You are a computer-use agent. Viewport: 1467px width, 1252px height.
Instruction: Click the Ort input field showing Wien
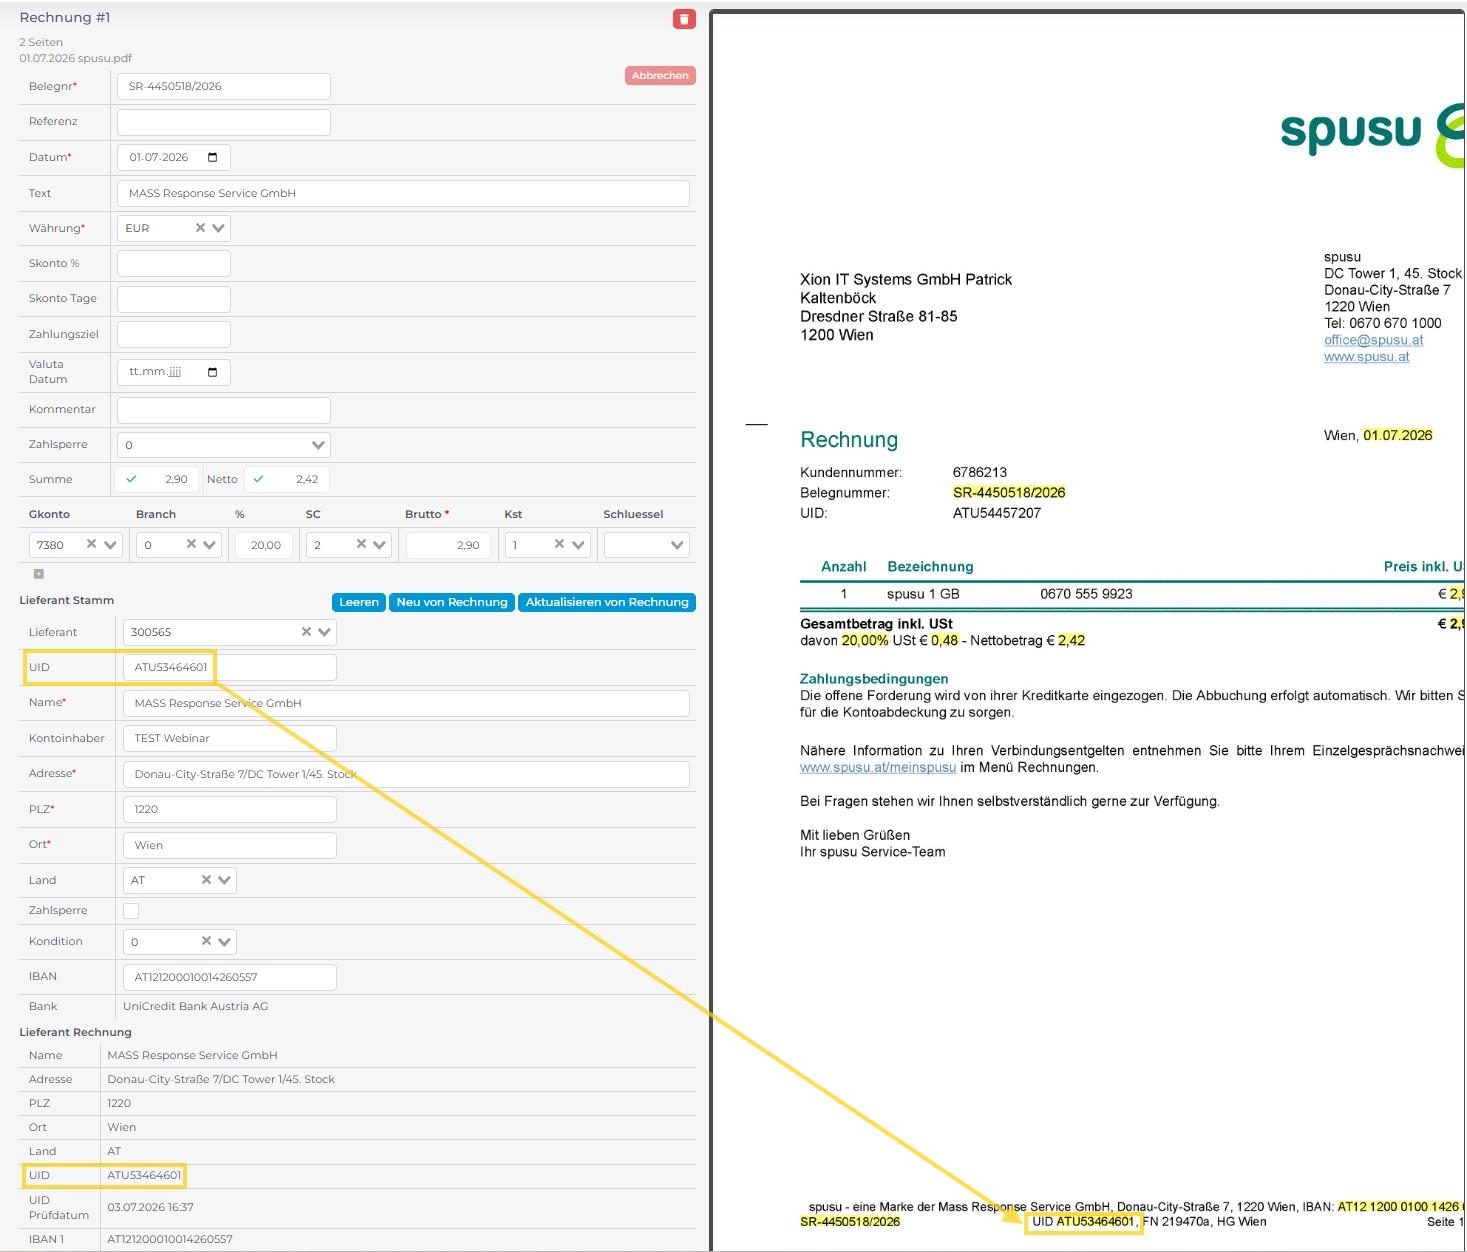230,845
